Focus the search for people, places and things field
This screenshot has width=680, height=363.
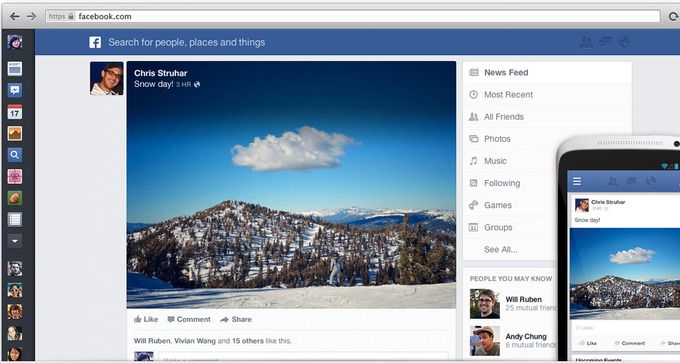pos(186,42)
